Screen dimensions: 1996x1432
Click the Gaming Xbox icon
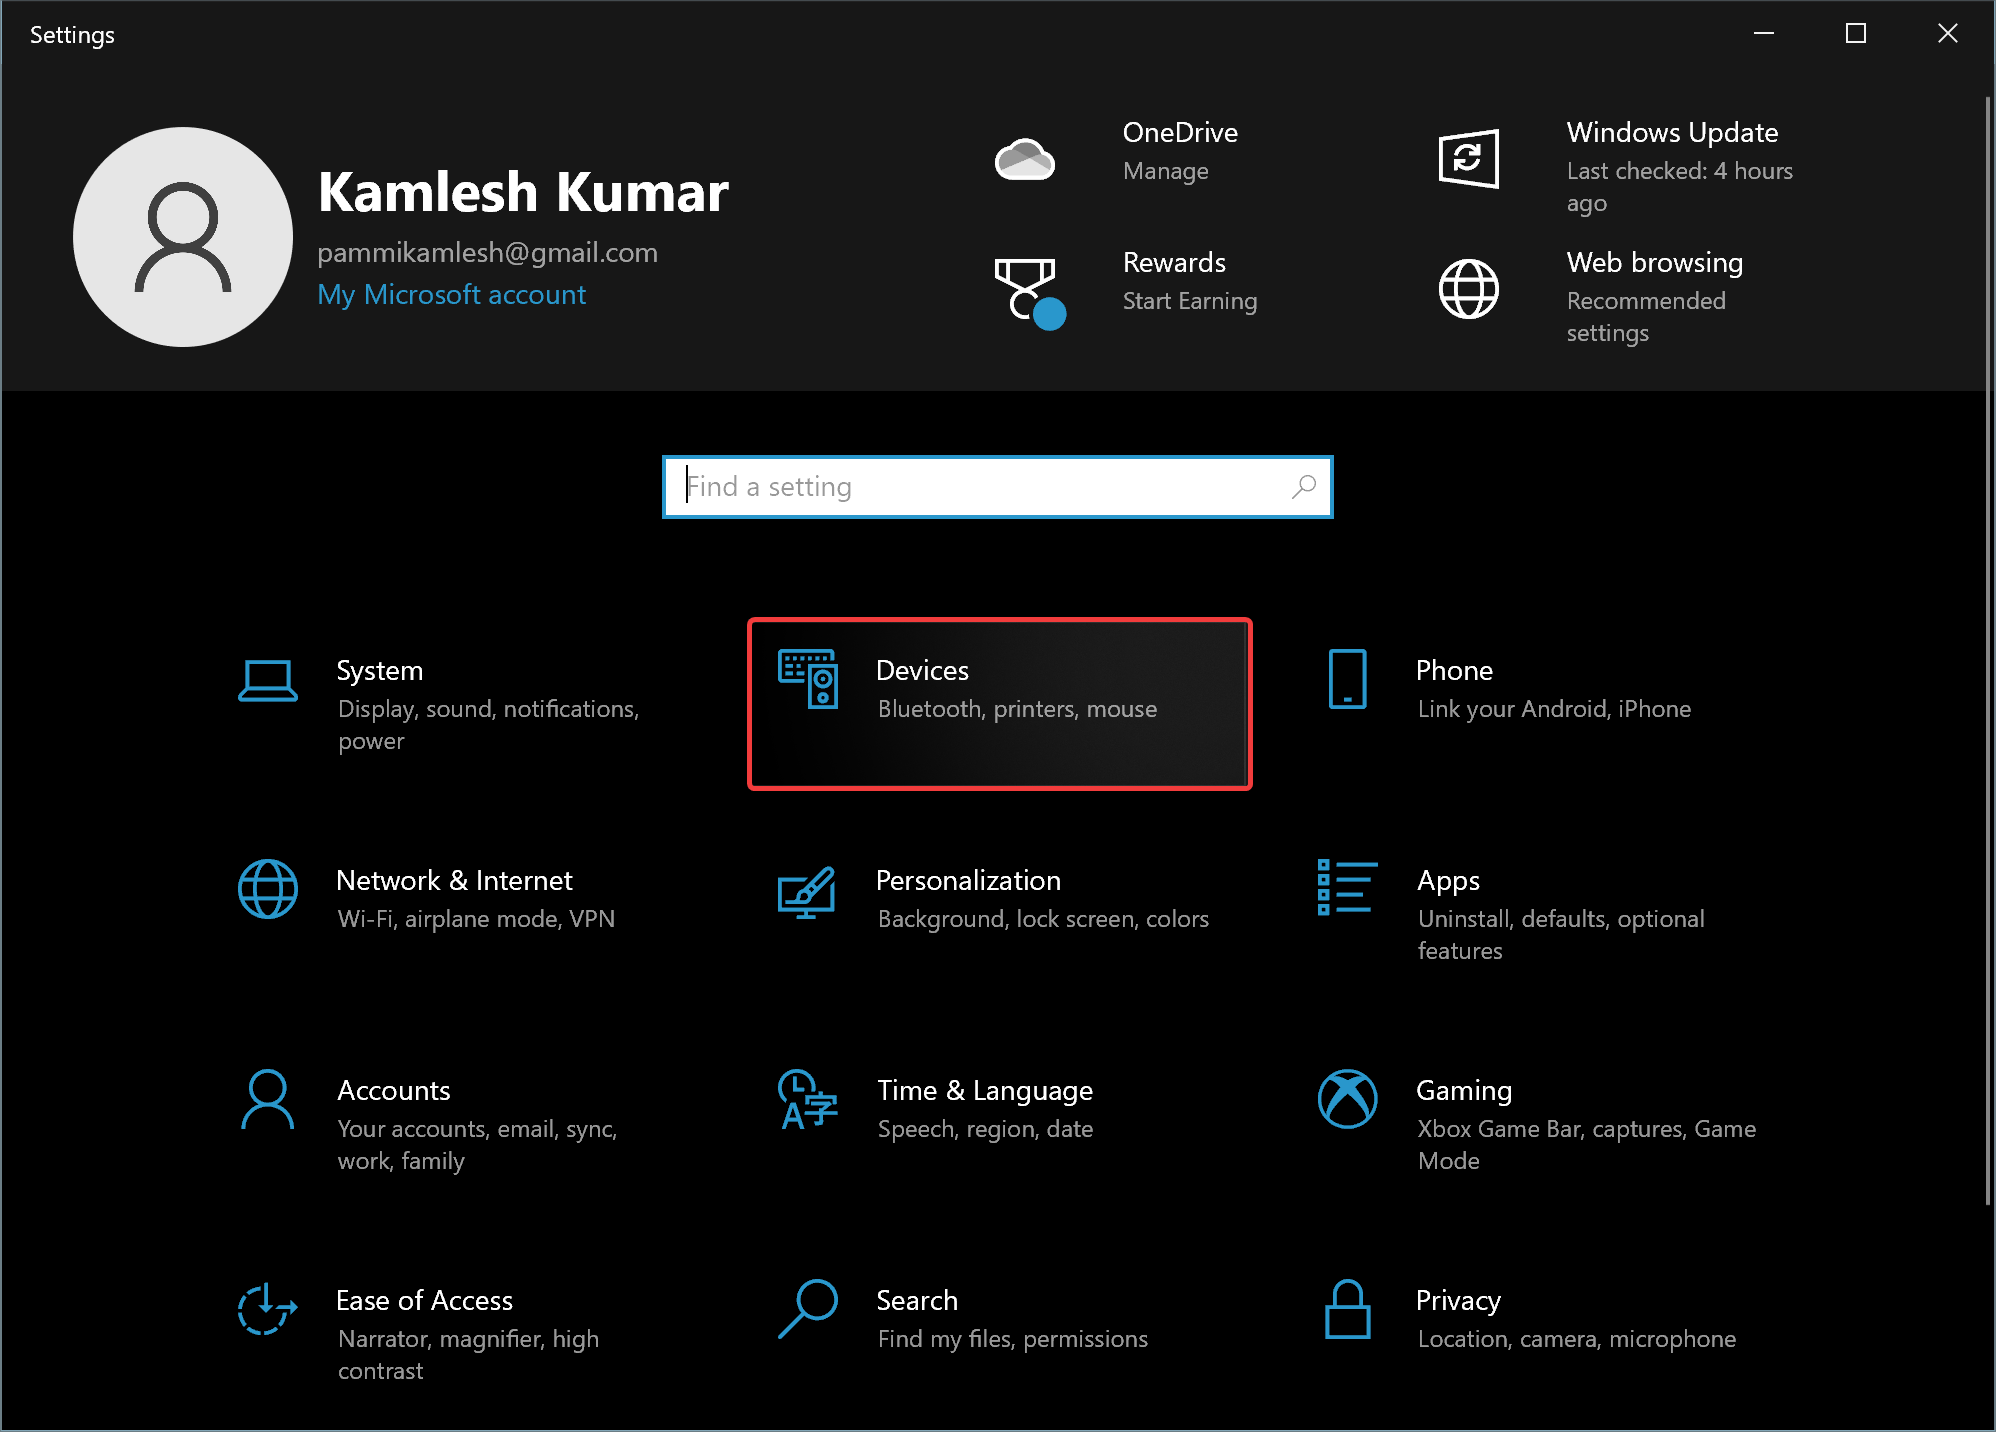(1347, 1099)
